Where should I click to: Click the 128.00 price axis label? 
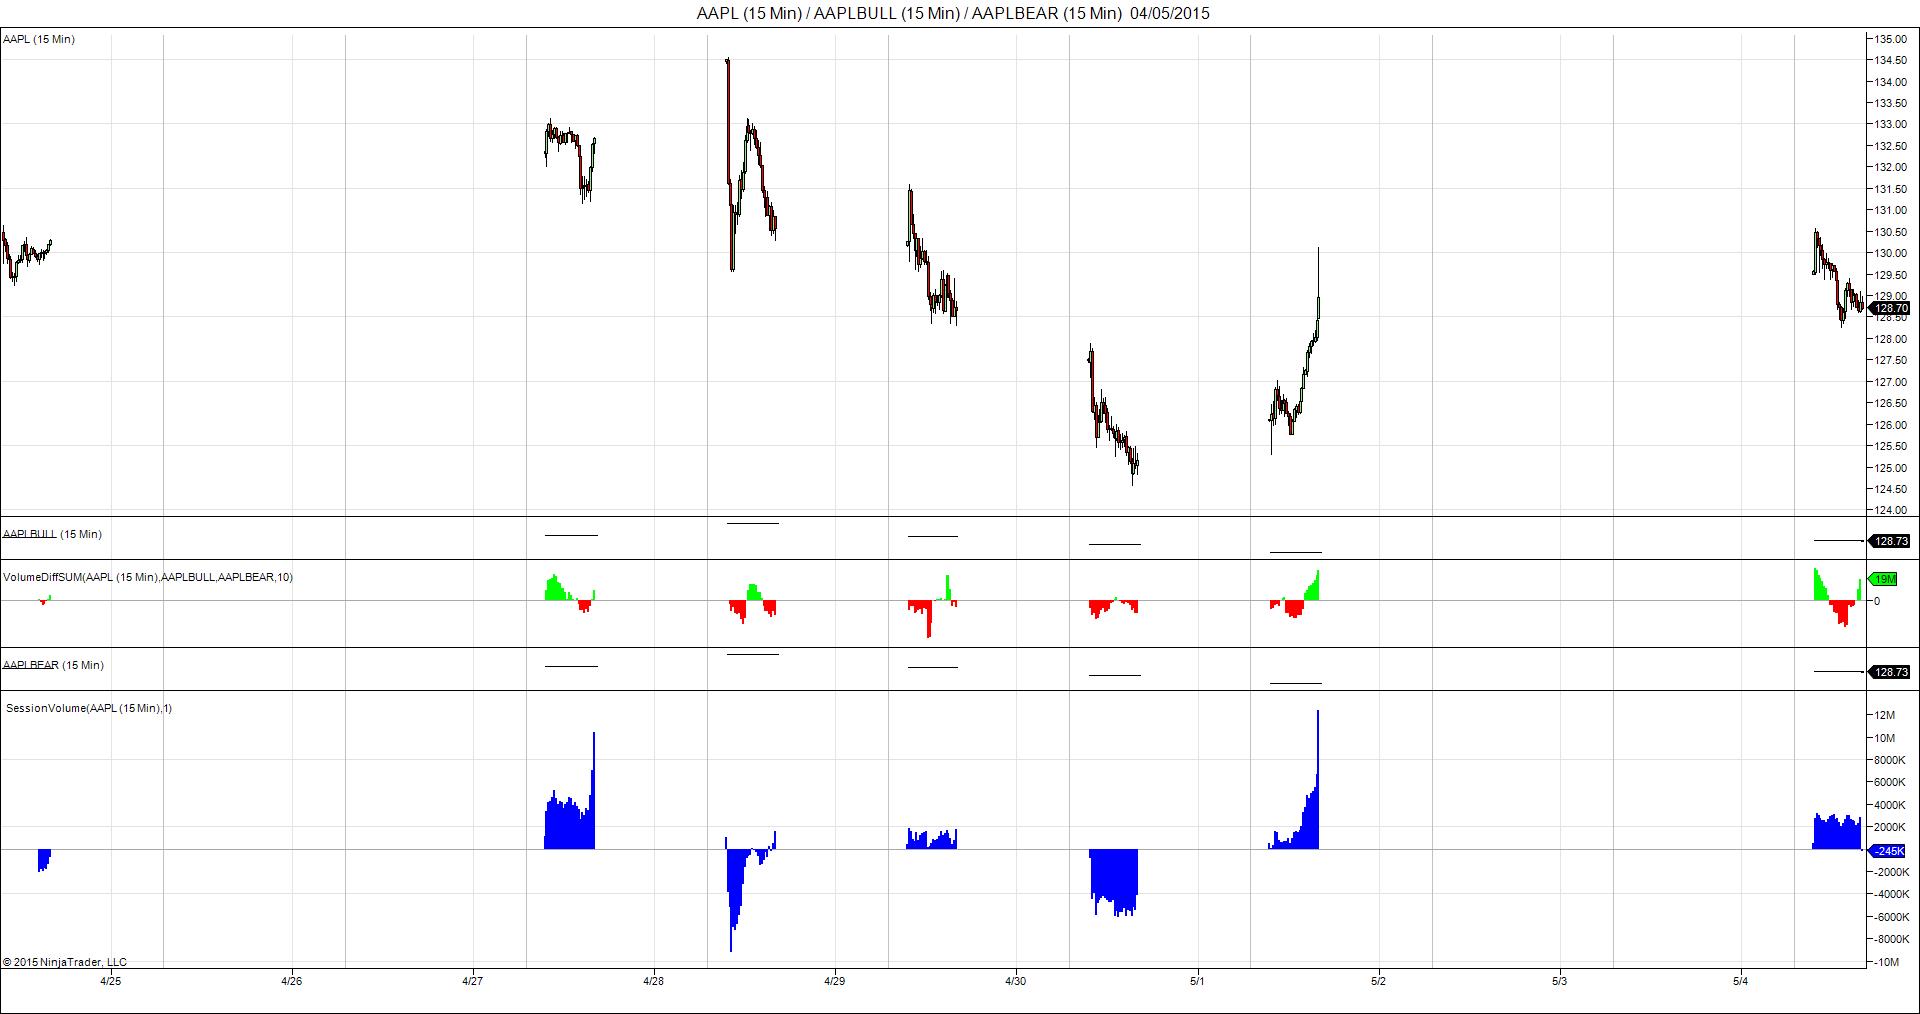[1890, 339]
